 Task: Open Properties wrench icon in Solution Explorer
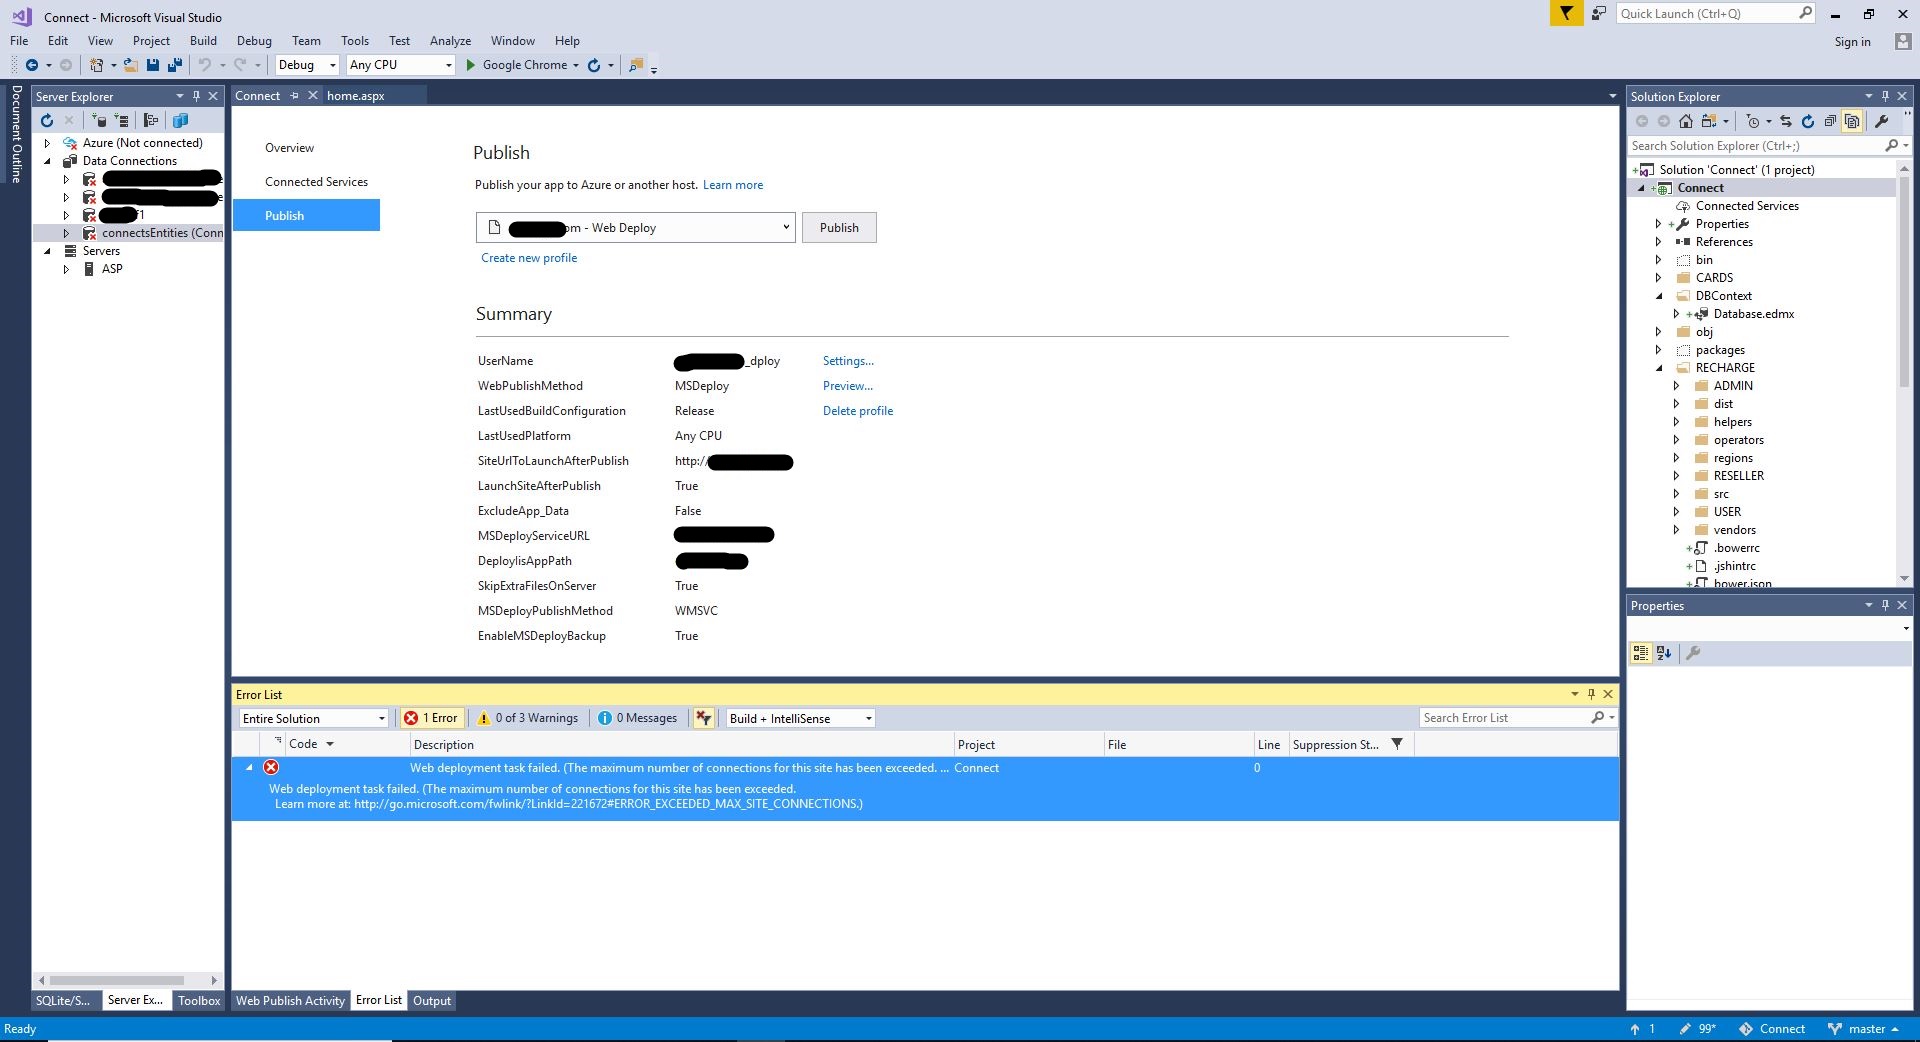click(x=1881, y=121)
